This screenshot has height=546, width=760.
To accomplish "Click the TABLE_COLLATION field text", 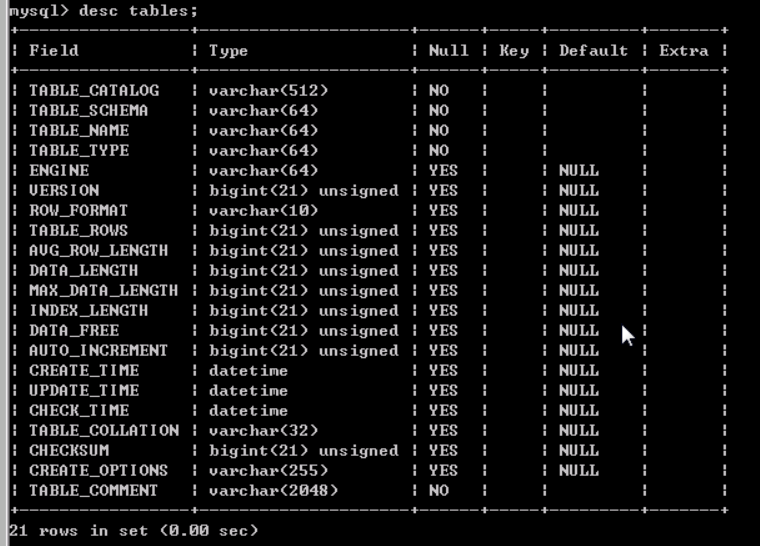I will pos(104,430).
